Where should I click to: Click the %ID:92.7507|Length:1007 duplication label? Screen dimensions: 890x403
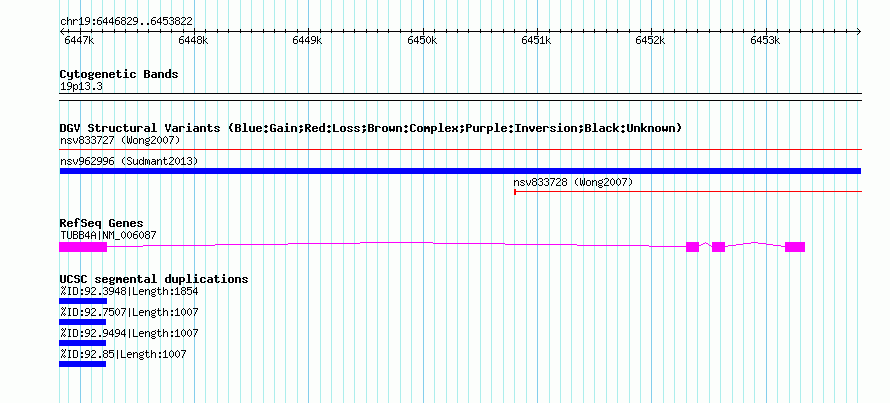tap(129, 312)
